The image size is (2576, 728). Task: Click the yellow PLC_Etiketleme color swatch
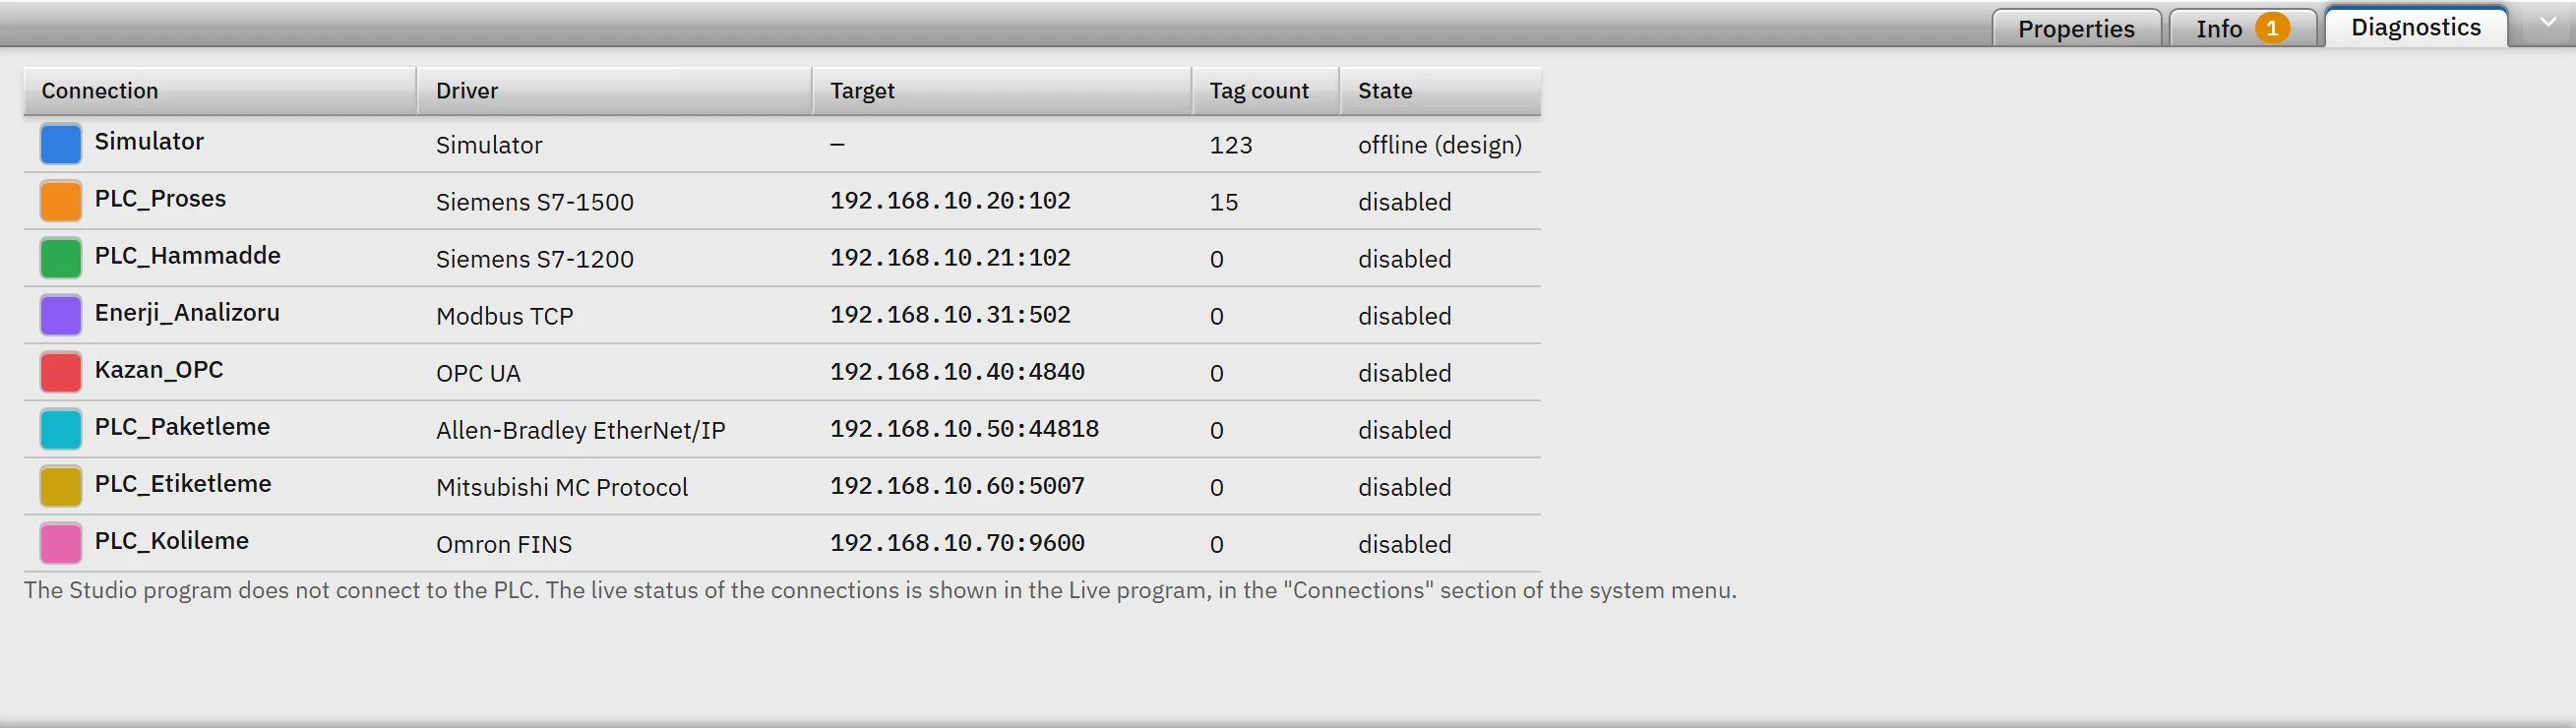pos(61,486)
